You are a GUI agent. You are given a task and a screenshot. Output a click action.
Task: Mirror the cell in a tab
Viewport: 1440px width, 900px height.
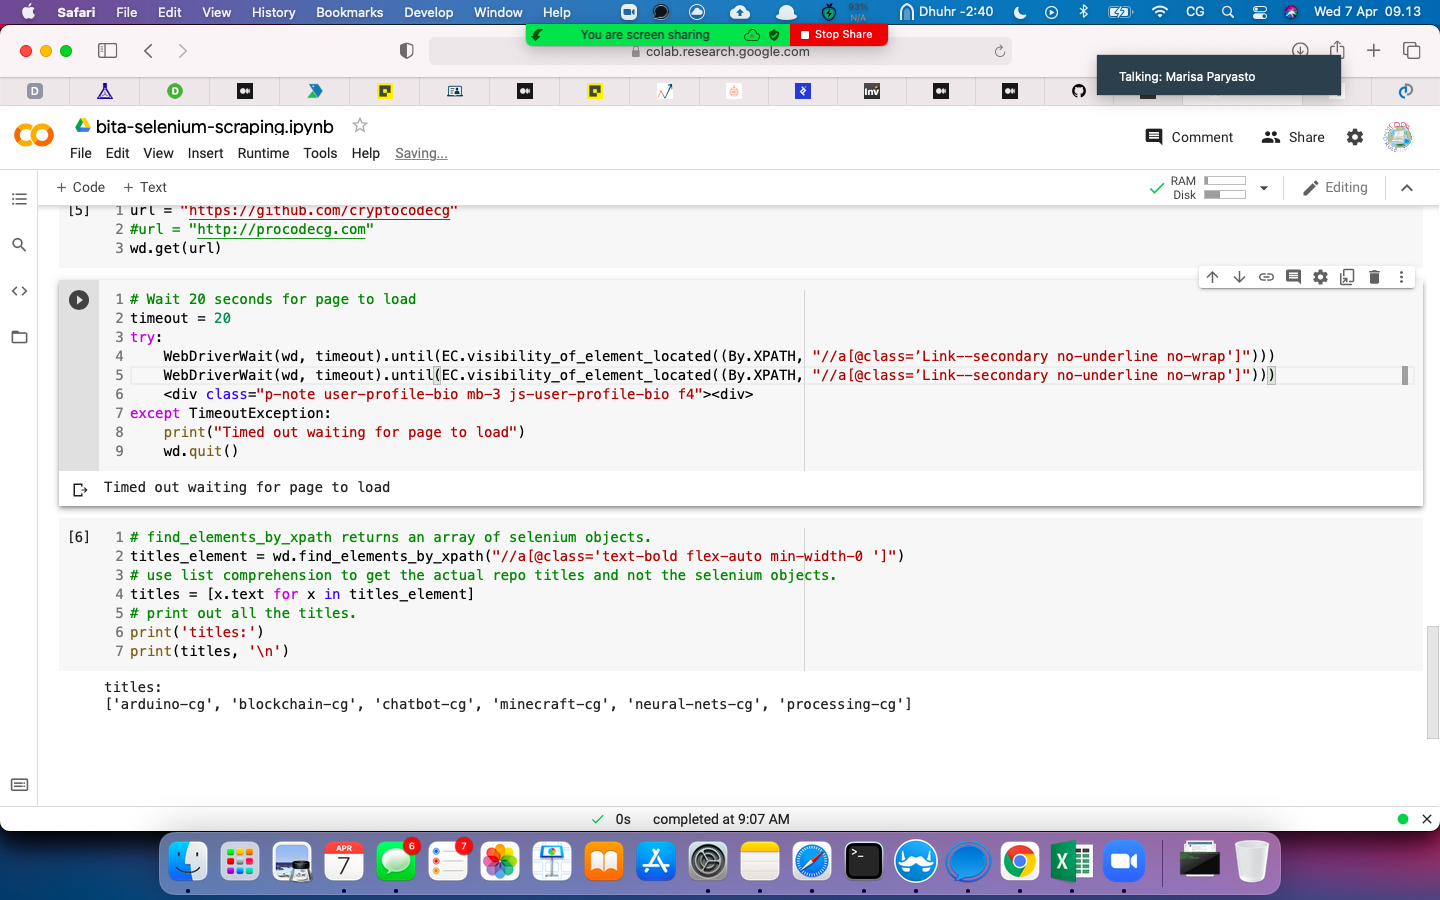1347,277
